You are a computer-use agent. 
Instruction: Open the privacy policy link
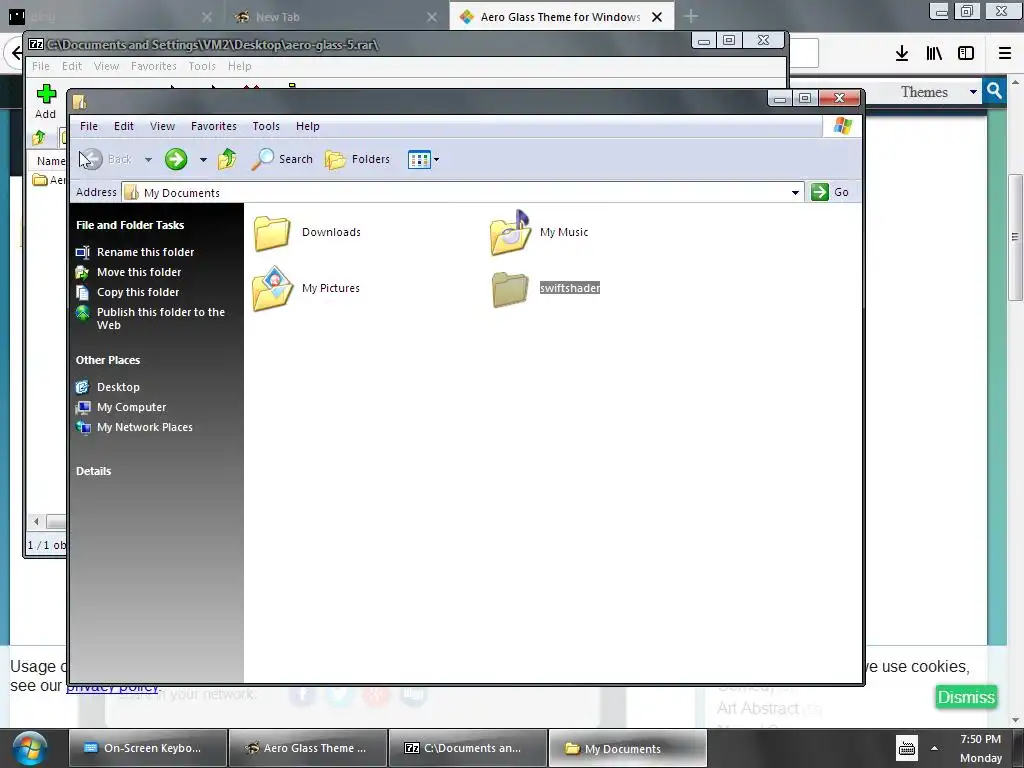tap(113, 687)
